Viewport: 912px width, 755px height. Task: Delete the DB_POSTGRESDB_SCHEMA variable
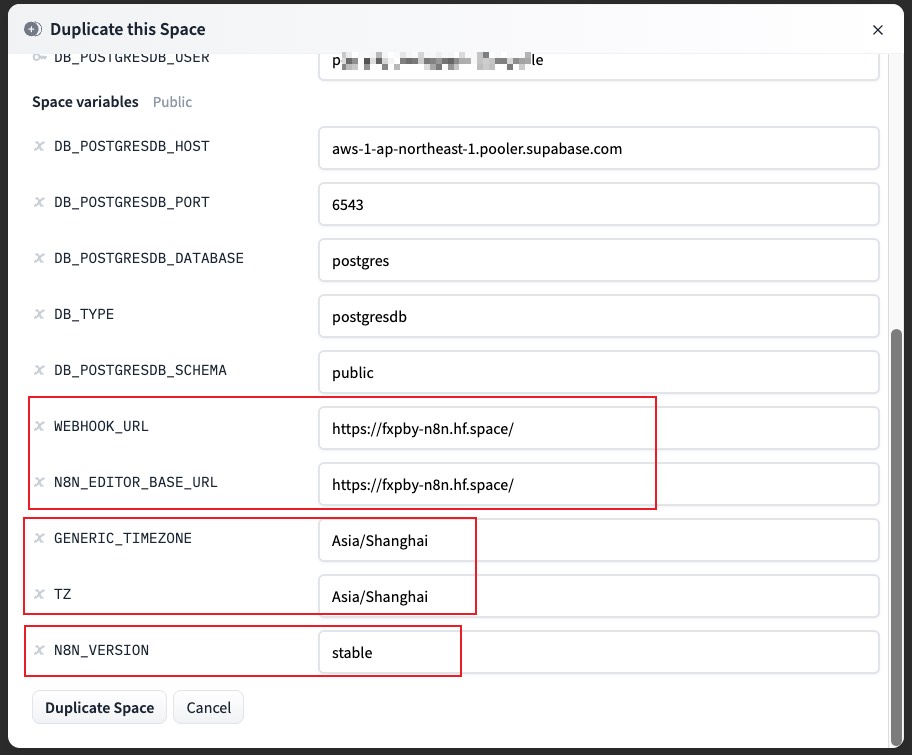(39, 370)
